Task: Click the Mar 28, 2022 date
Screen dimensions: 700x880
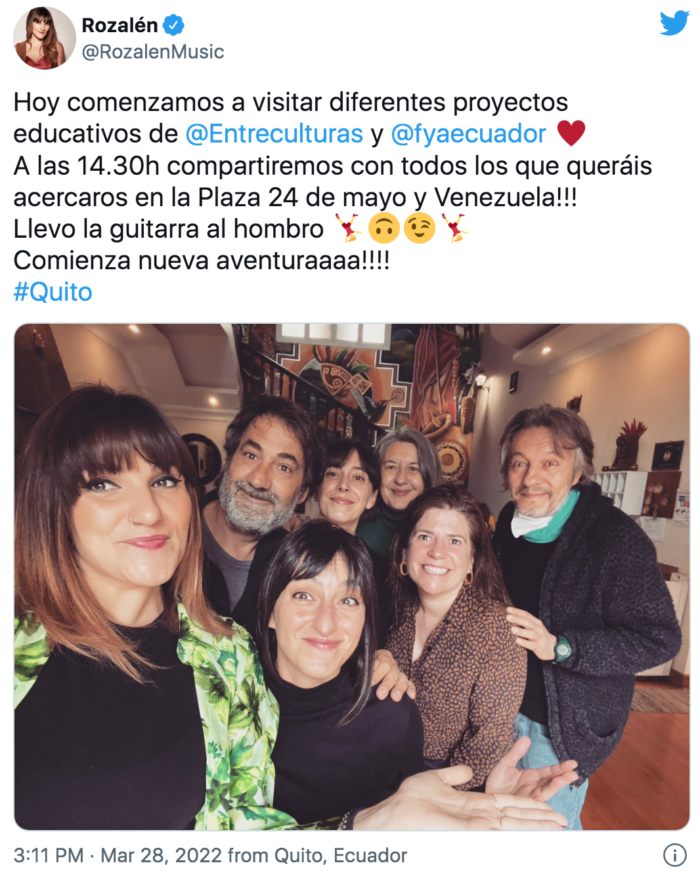Action: click(161, 855)
